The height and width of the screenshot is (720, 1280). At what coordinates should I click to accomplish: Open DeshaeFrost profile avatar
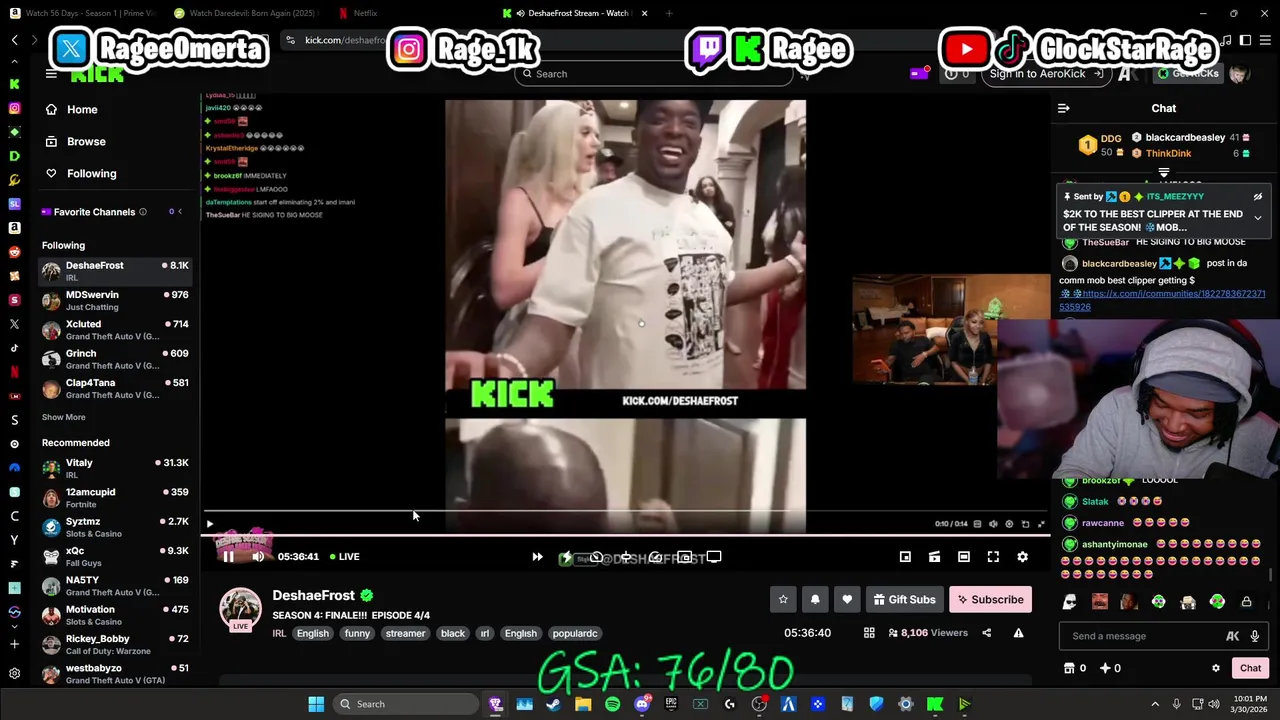pos(240,609)
